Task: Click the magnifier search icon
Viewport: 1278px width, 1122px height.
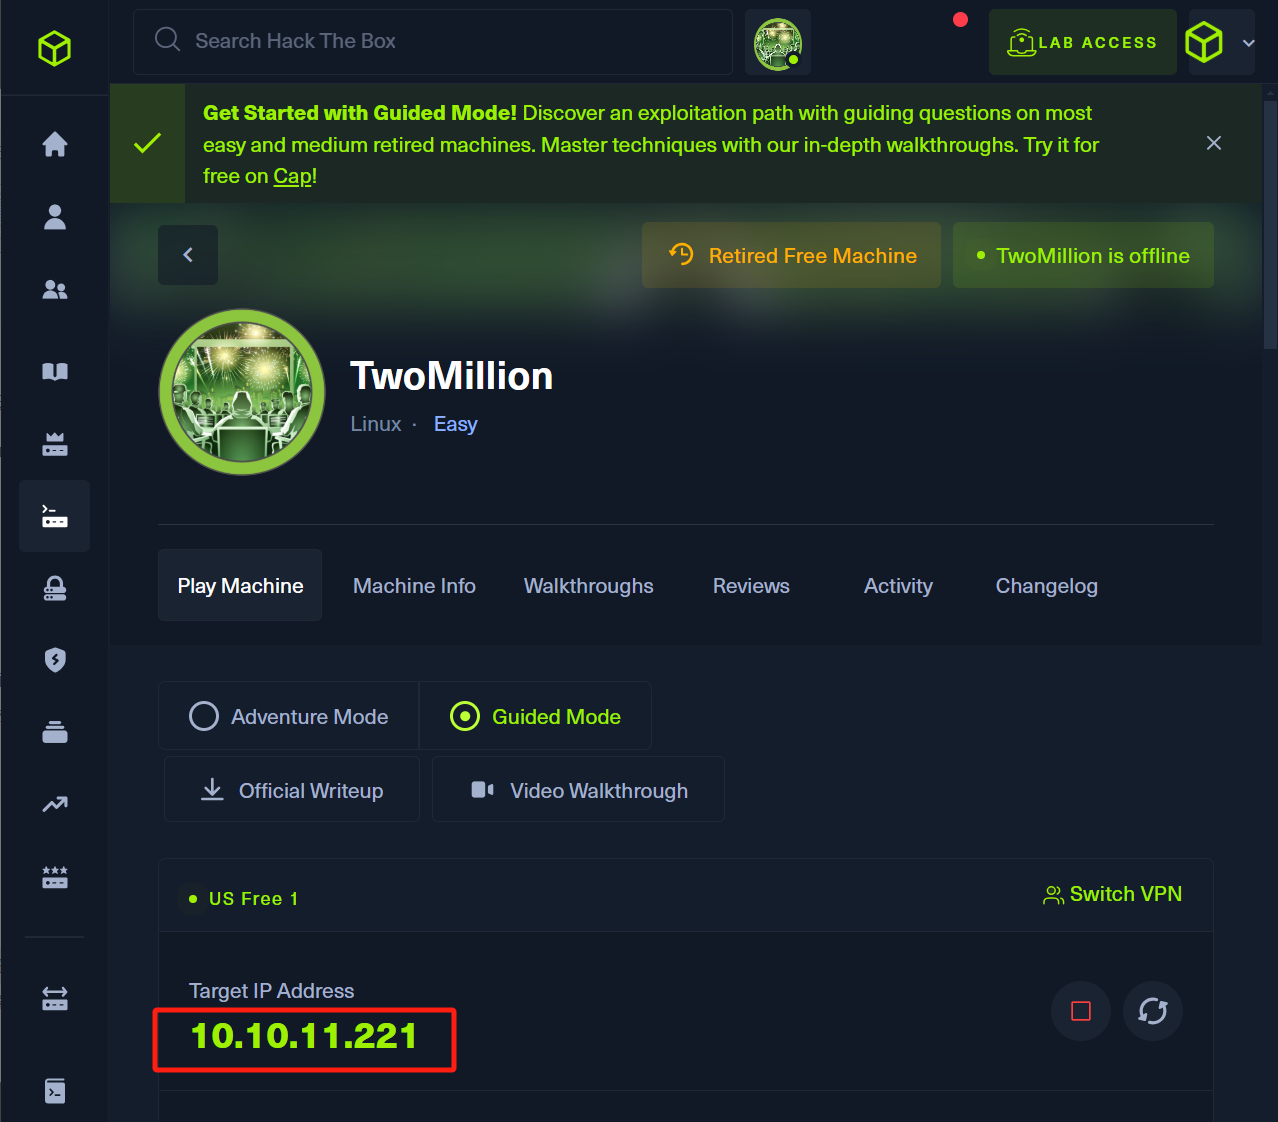Action: 167,40
